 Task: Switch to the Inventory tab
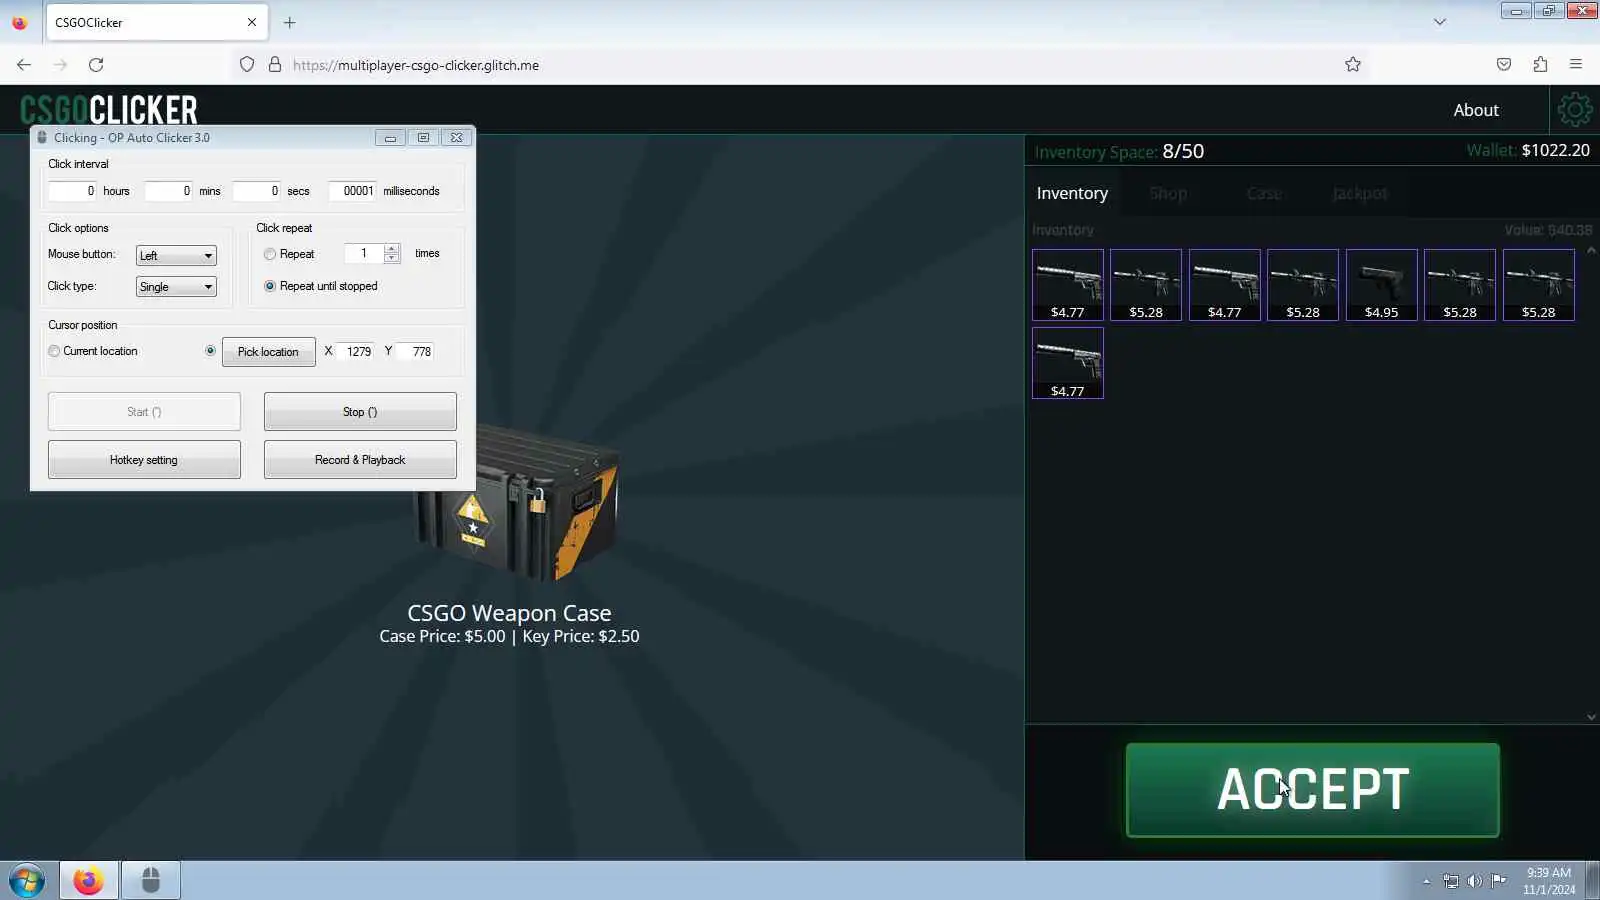1072,193
